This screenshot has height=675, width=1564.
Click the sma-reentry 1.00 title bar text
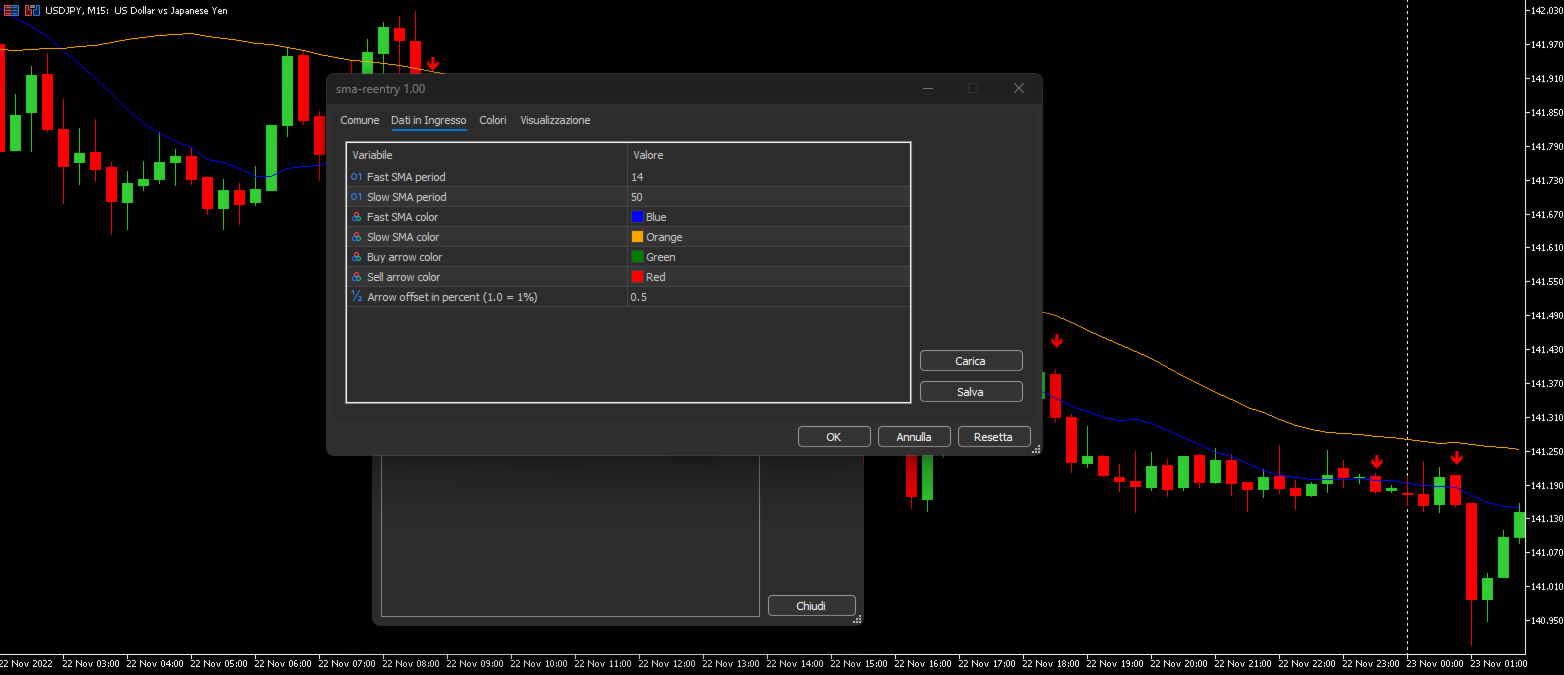tap(380, 89)
